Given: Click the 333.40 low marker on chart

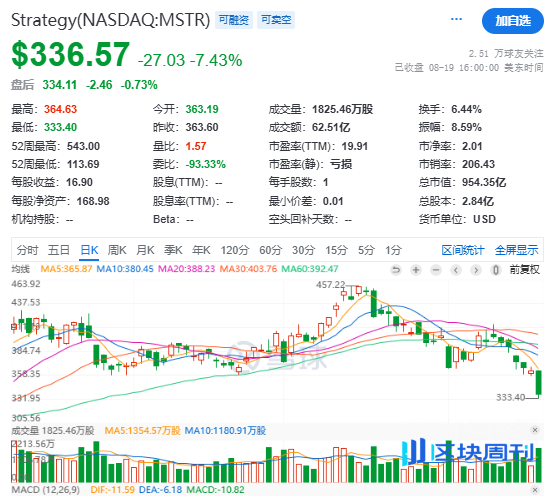Looking at the screenshot, I should tap(511, 397).
